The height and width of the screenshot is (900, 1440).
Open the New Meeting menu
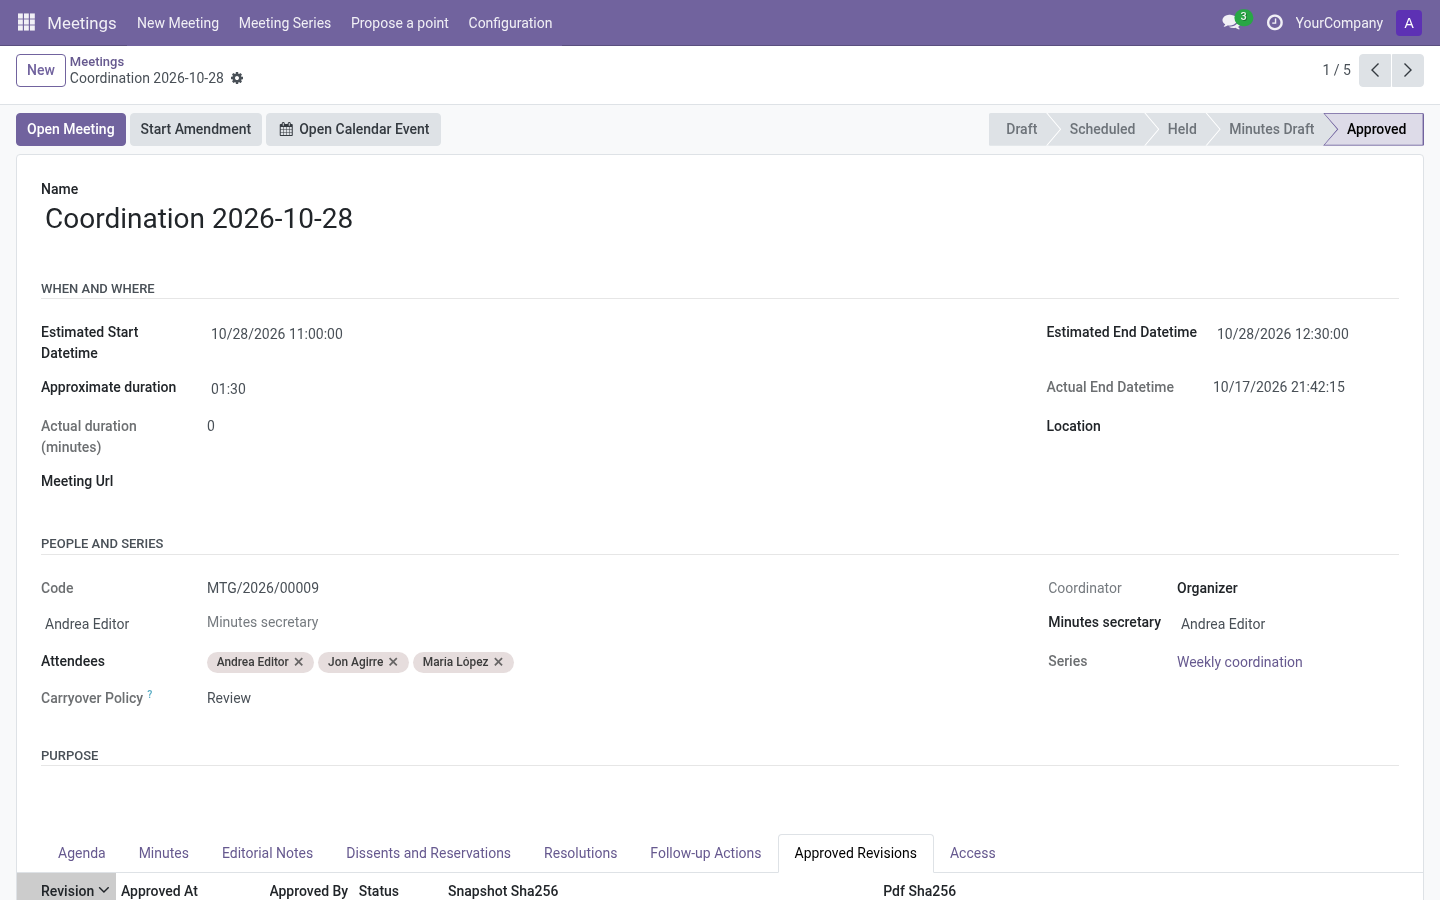pos(178,23)
